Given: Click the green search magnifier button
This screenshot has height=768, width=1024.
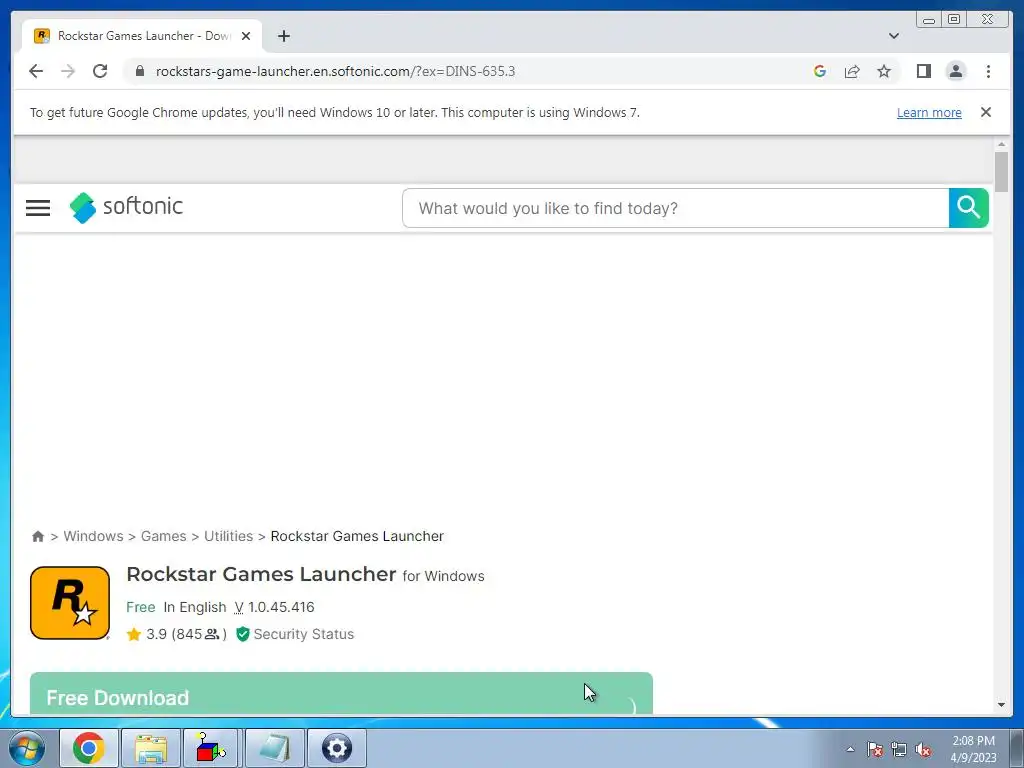Looking at the screenshot, I should pyautogui.click(x=968, y=208).
